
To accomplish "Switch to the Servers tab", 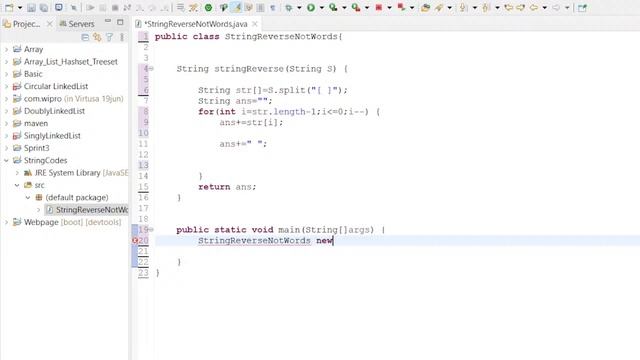I will (77, 24).
